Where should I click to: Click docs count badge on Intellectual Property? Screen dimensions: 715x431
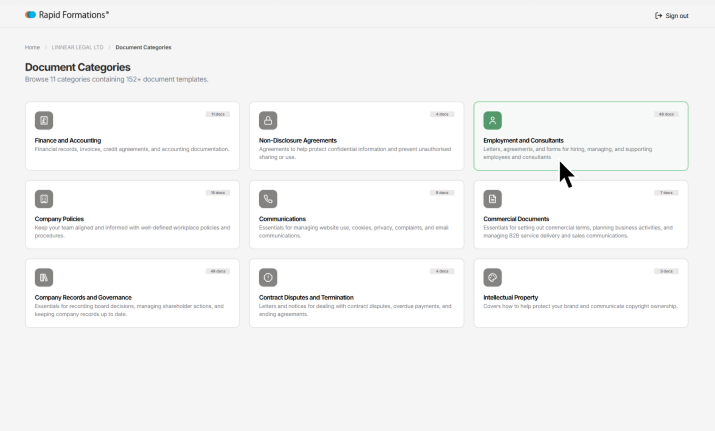[666, 271]
